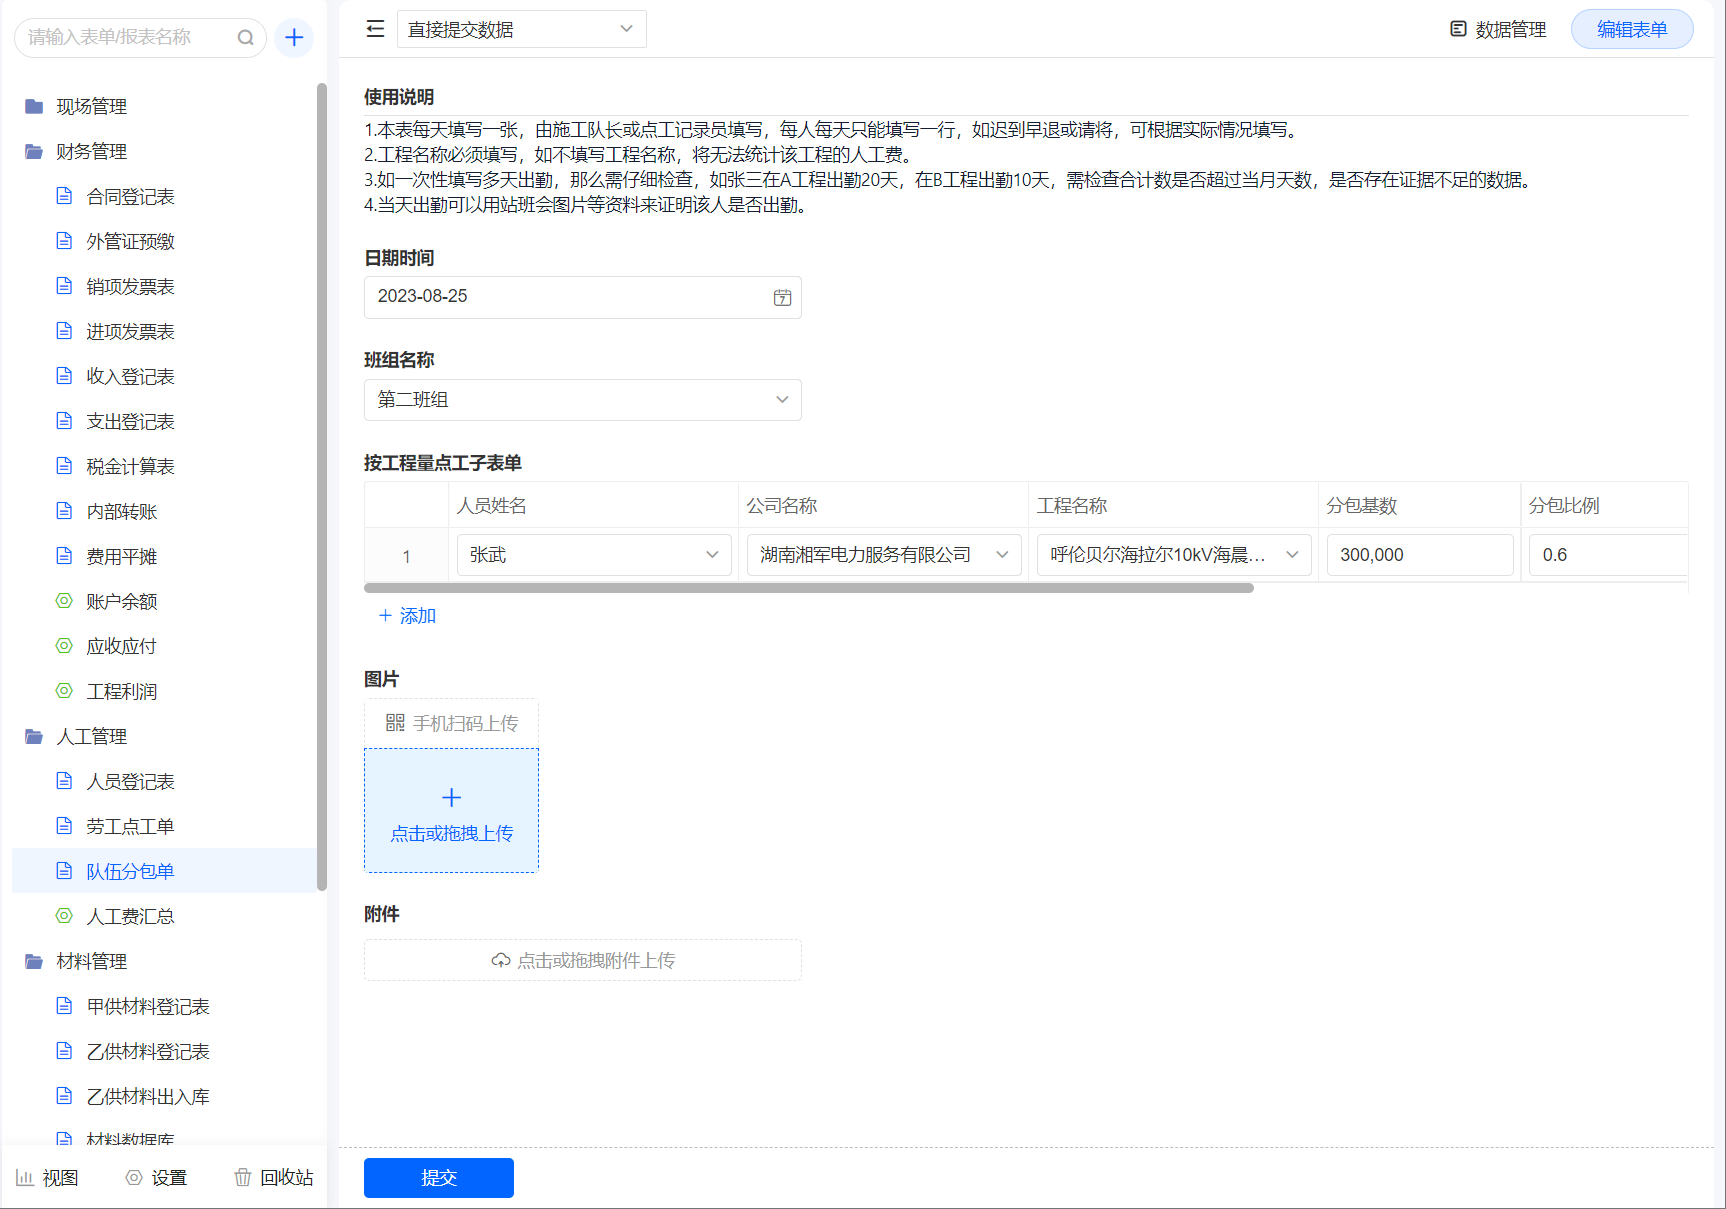Open 合同登记表 from the sidebar
The image size is (1726, 1209).
pyautogui.click(x=130, y=196)
